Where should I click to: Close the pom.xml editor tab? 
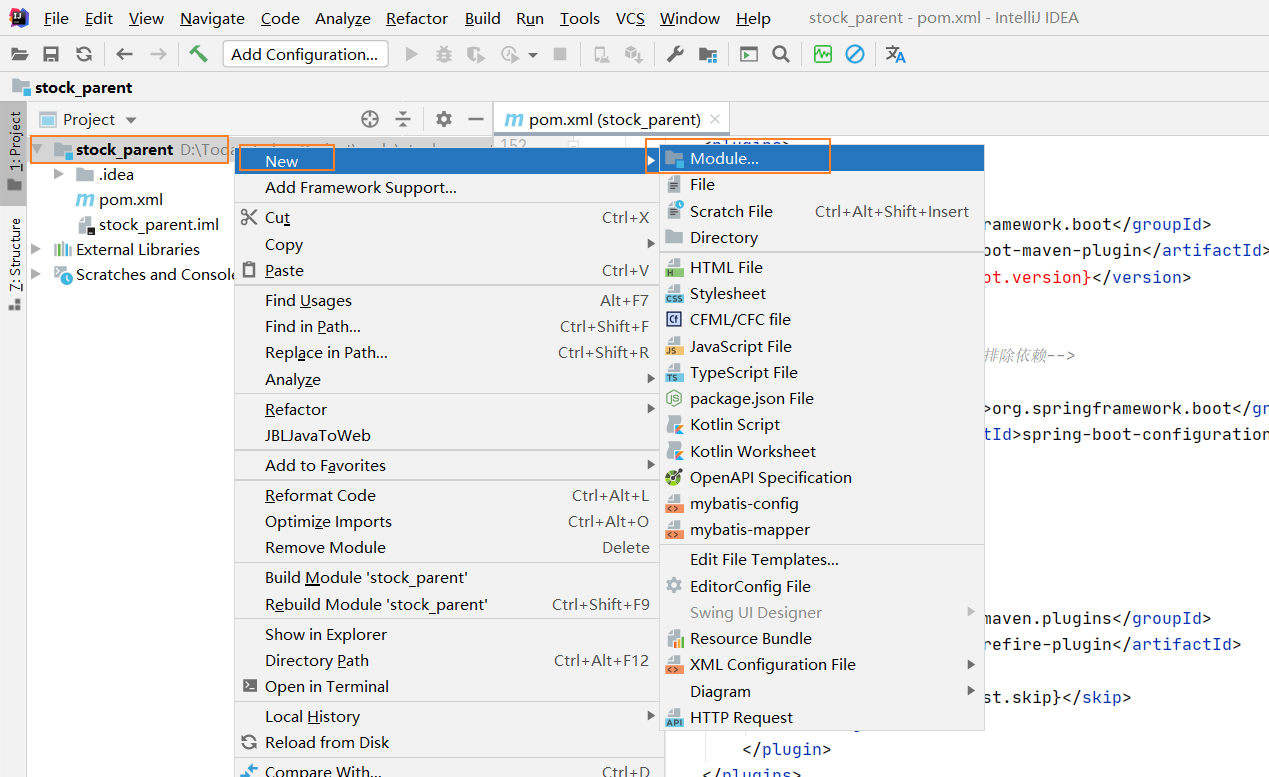click(715, 119)
